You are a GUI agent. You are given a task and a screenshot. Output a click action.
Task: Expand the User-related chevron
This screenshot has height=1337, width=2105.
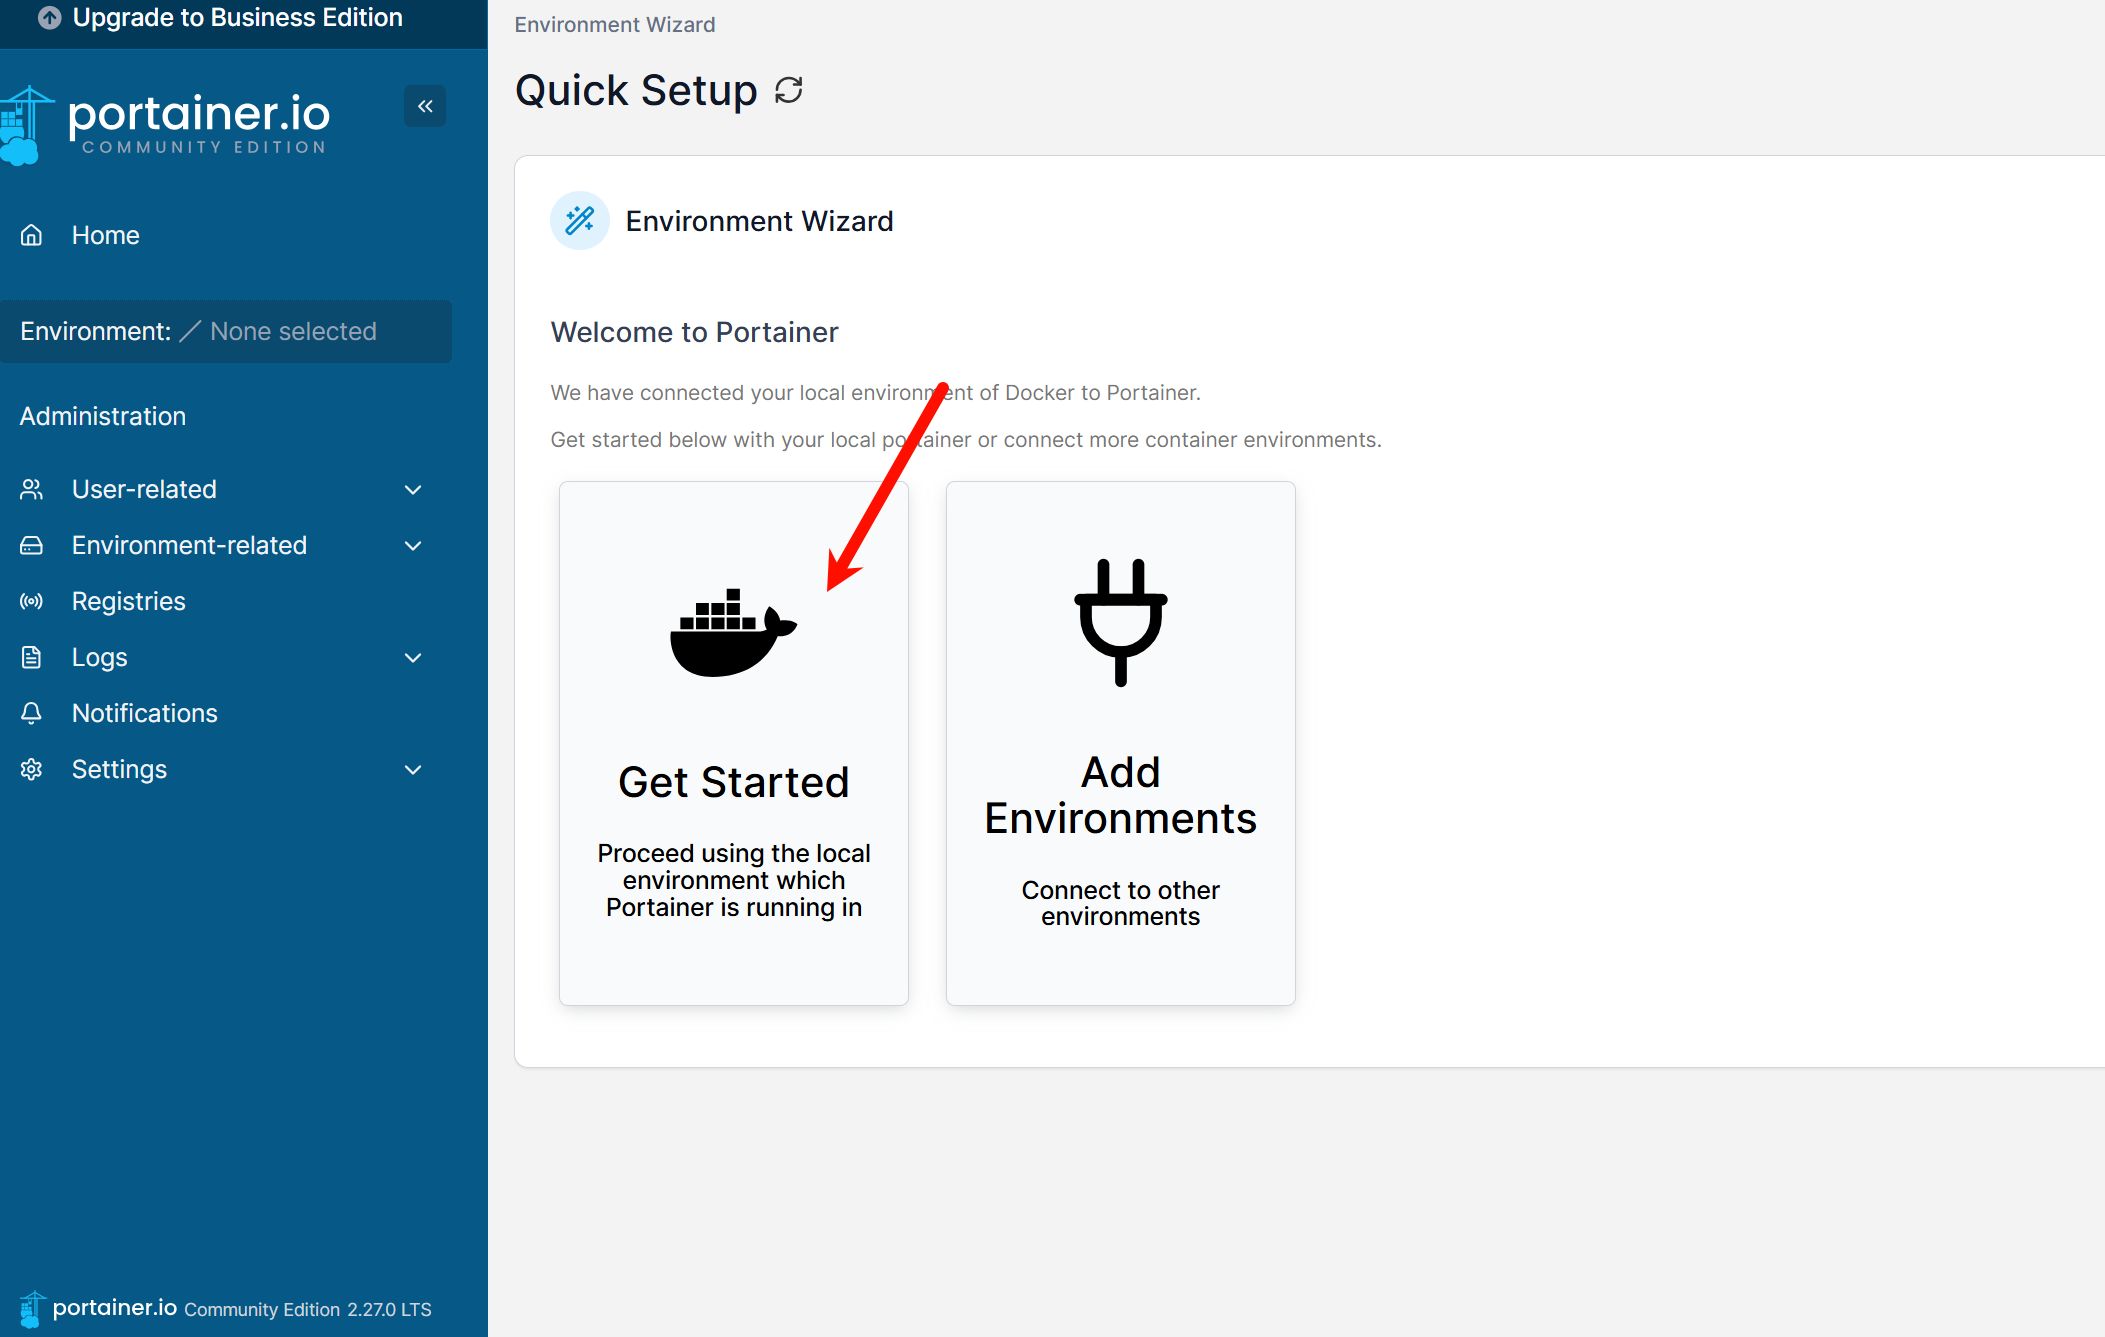pos(413,489)
